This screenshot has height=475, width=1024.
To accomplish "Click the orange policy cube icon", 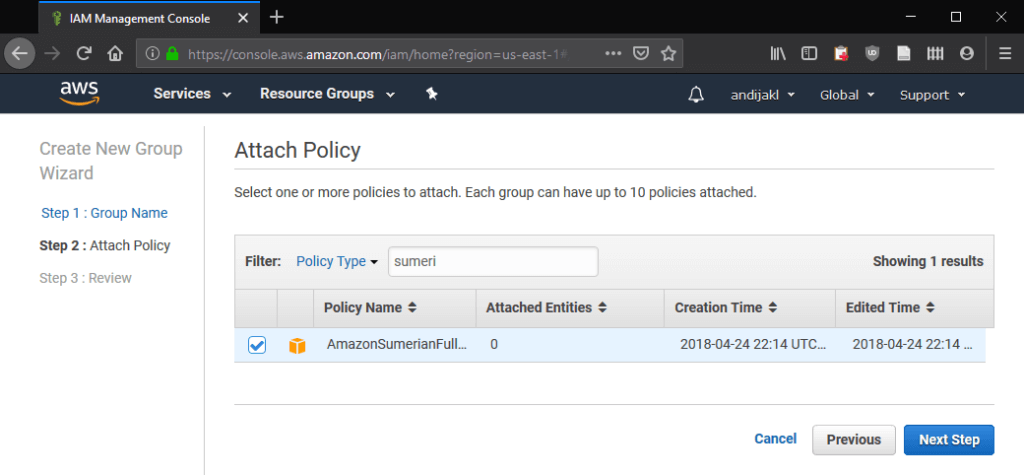I will [297, 346].
